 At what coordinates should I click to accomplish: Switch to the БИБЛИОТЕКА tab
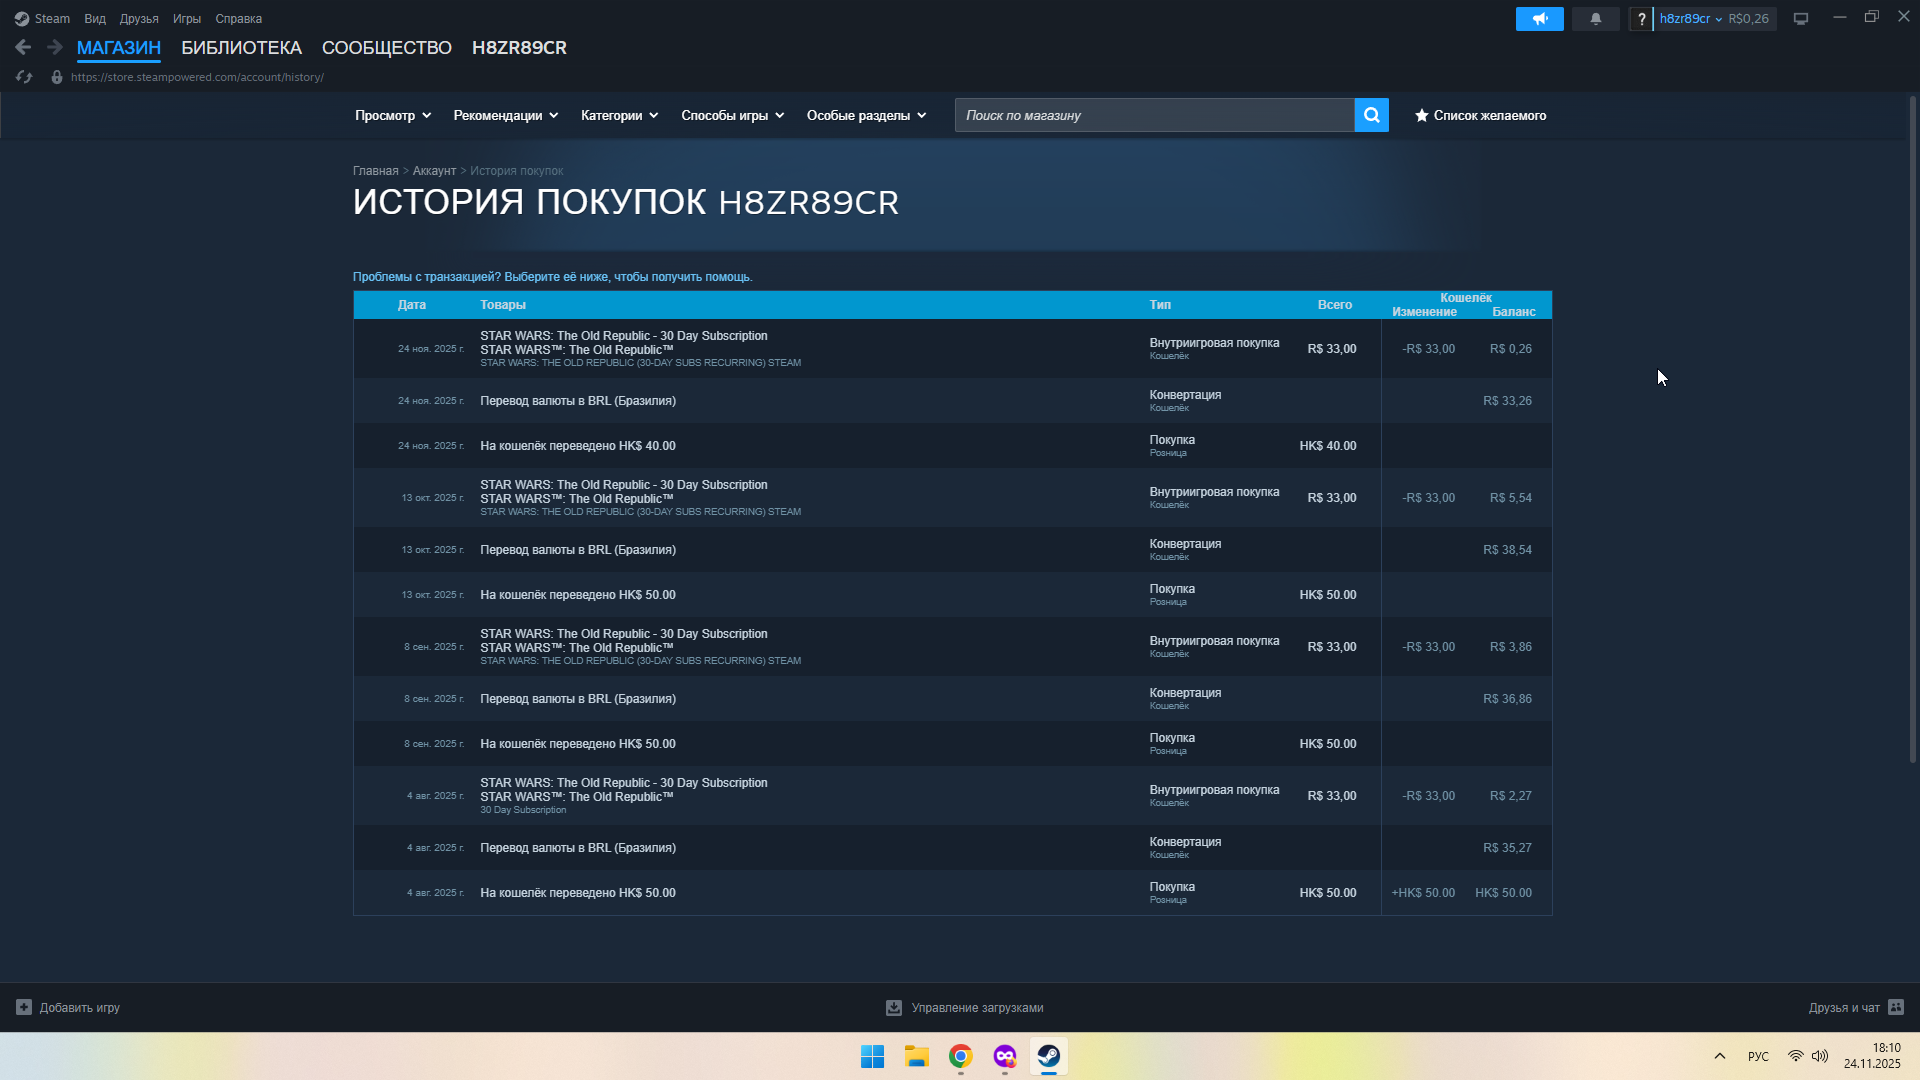click(241, 48)
